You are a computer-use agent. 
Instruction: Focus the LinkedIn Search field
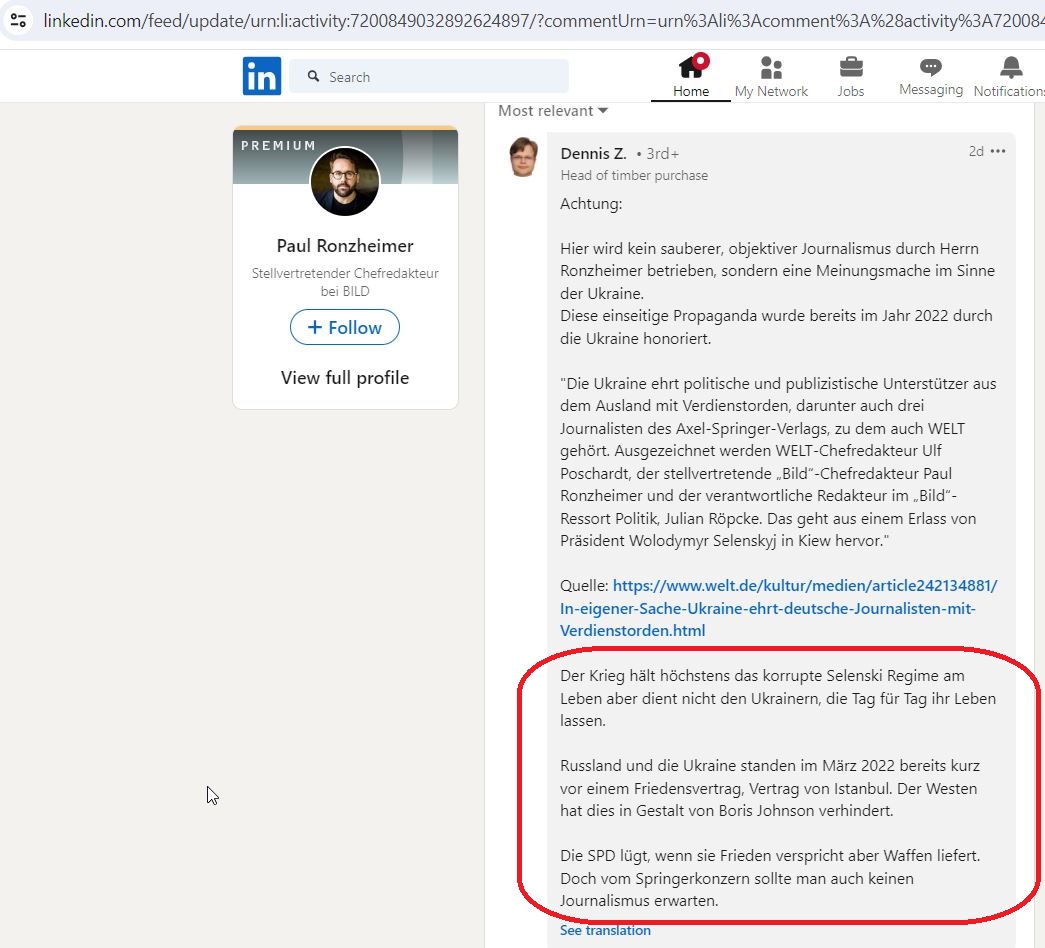click(429, 77)
